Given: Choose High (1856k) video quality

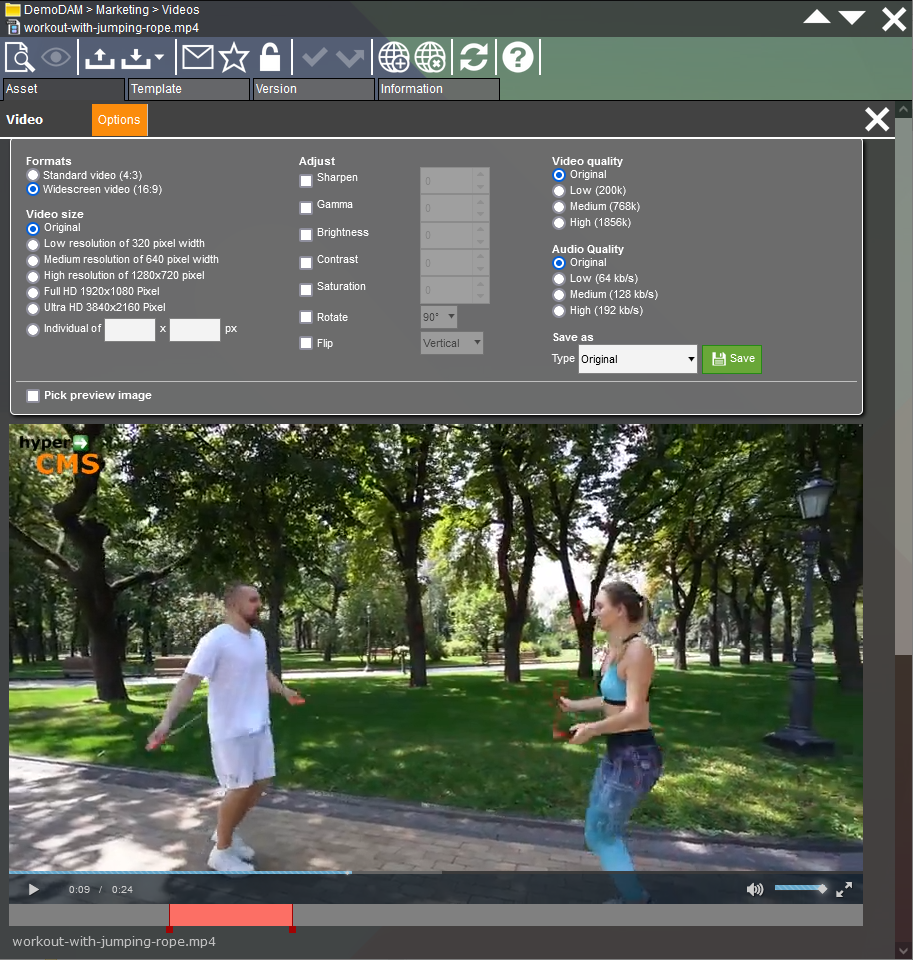Looking at the screenshot, I should [559, 222].
